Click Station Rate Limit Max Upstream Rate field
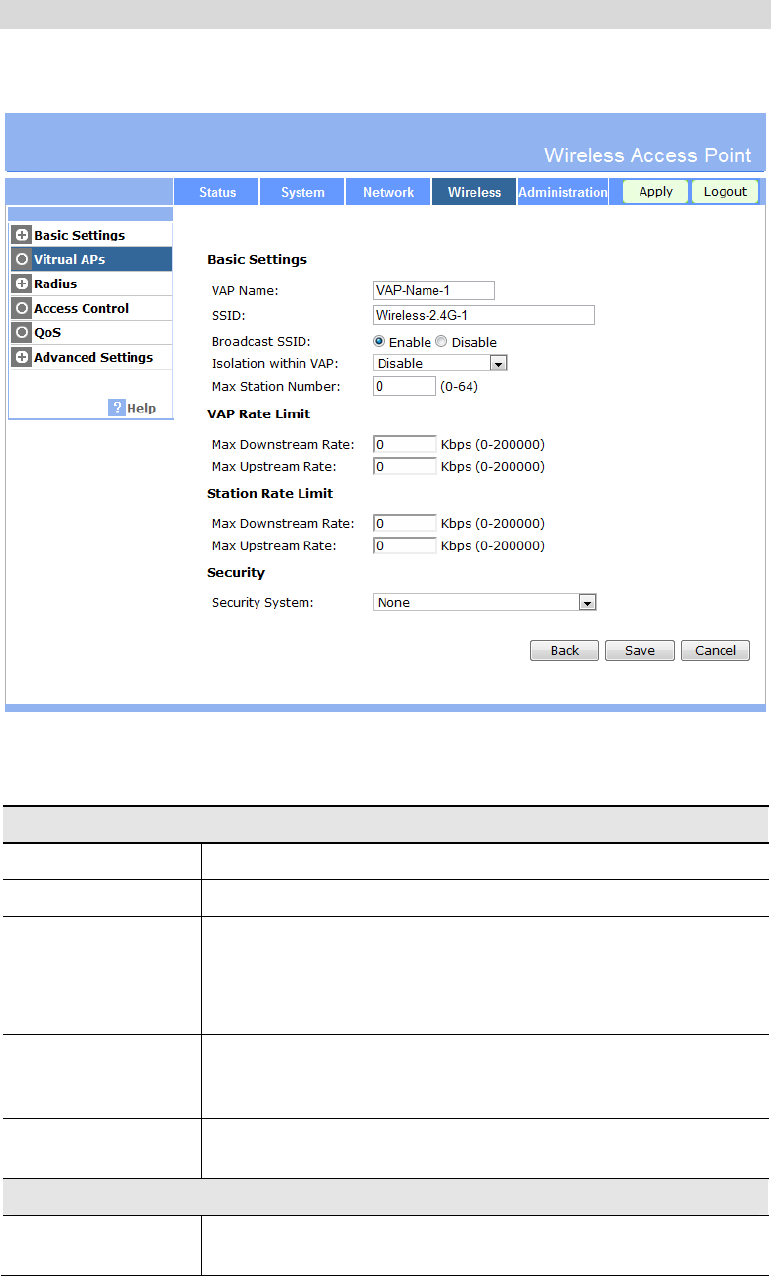The height and width of the screenshot is (1276, 771). [404, 545]
